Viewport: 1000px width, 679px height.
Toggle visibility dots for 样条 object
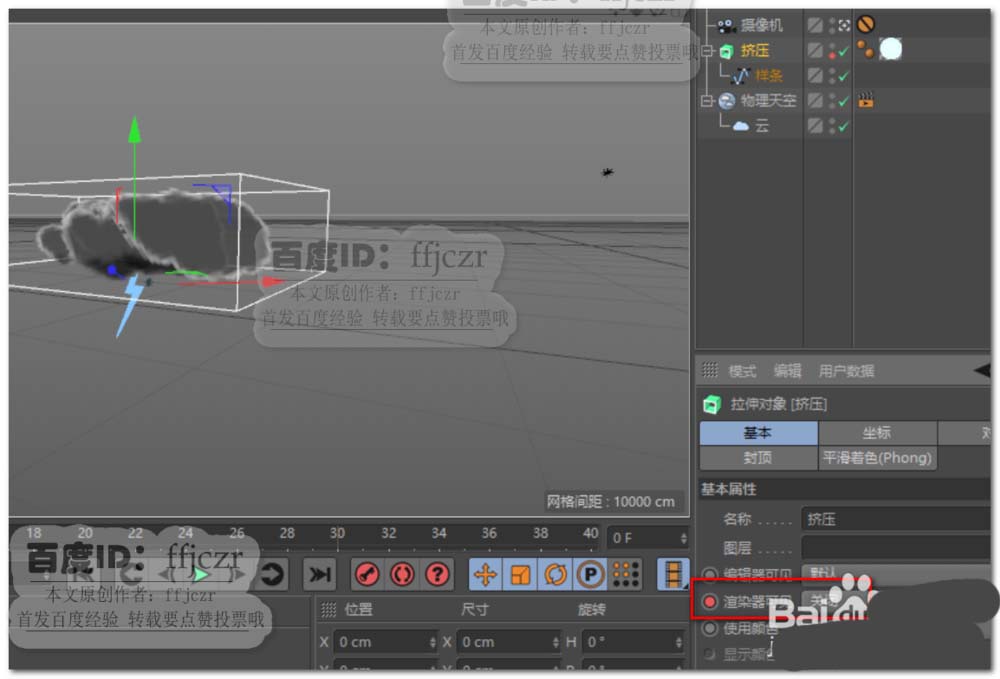tap(831, 76)
